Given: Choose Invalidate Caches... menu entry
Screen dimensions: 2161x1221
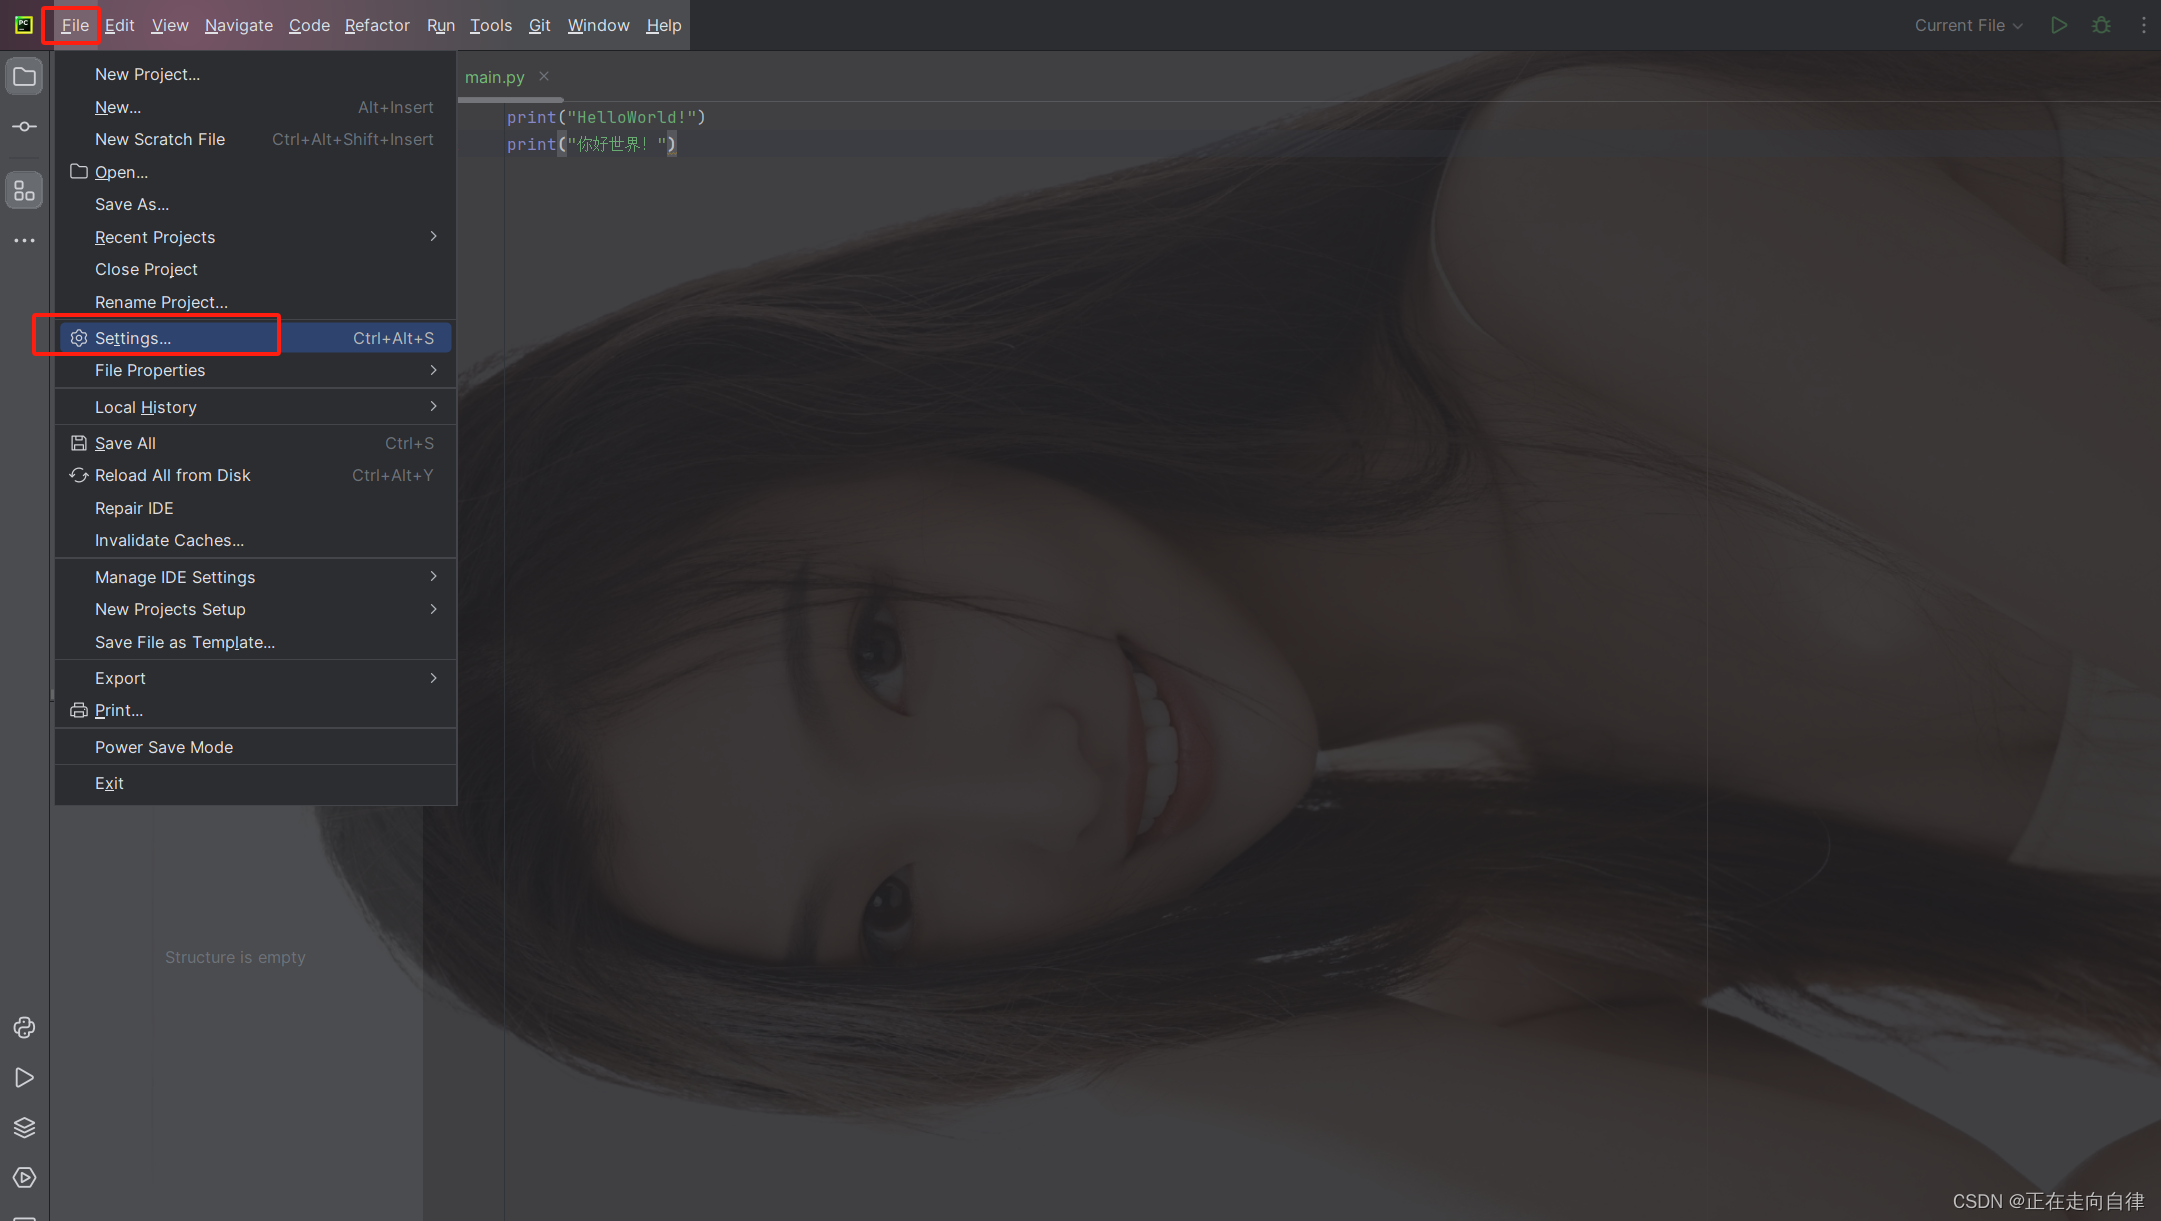Looking at the screenshot, I should [x=256, y=540].
